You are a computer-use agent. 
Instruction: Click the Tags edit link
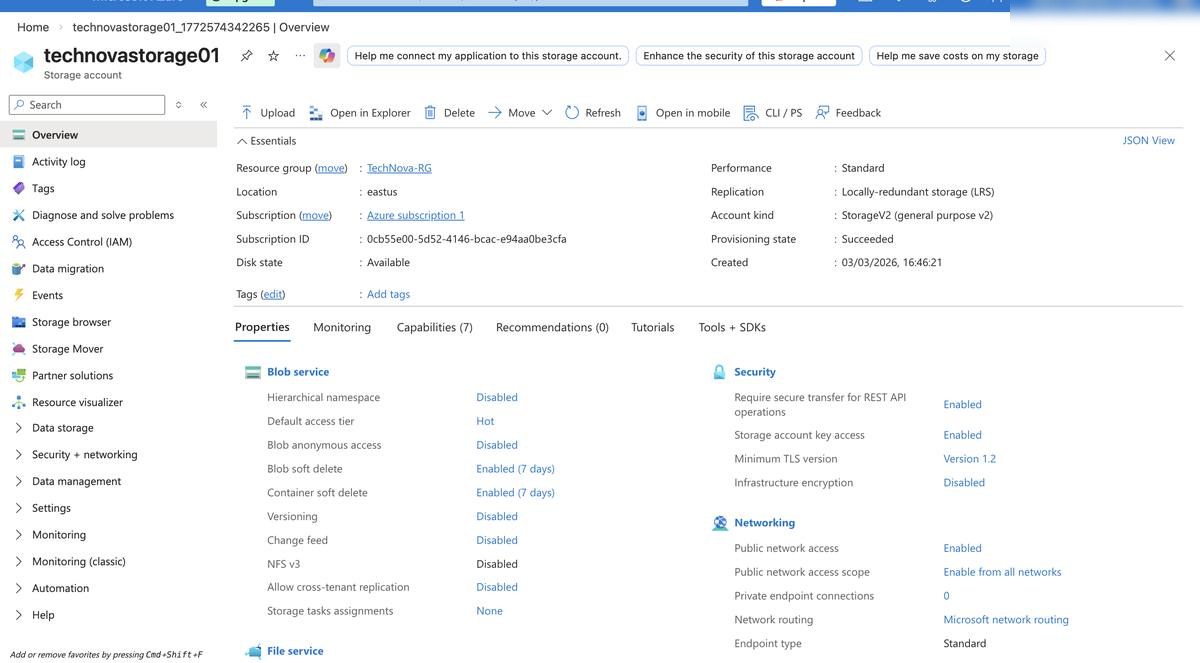[x=273, y=294]
